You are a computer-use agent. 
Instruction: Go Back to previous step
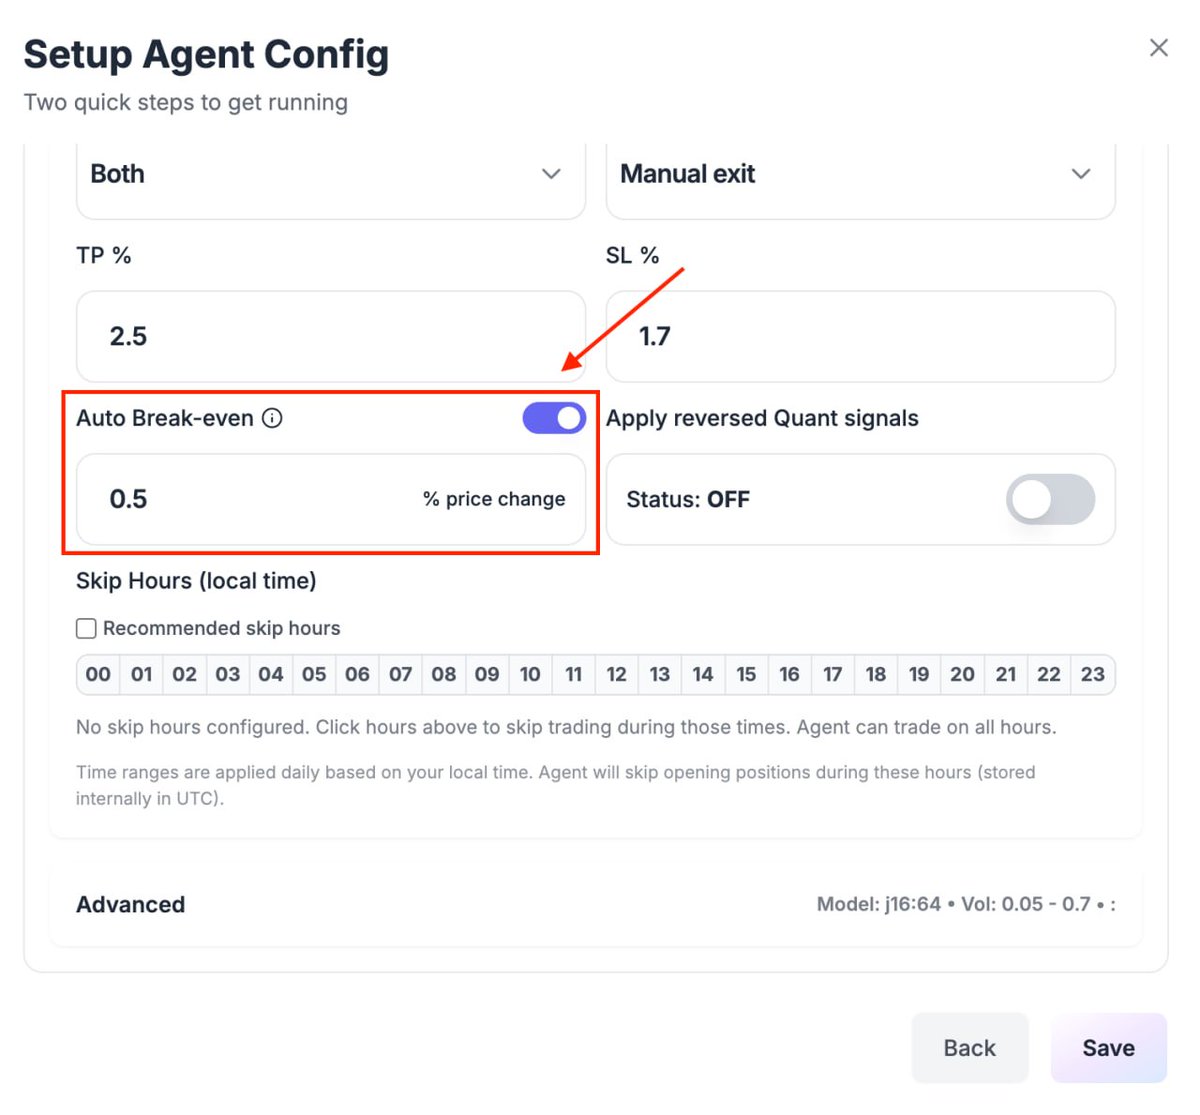pyautogui.click(x=969, y=1047)
